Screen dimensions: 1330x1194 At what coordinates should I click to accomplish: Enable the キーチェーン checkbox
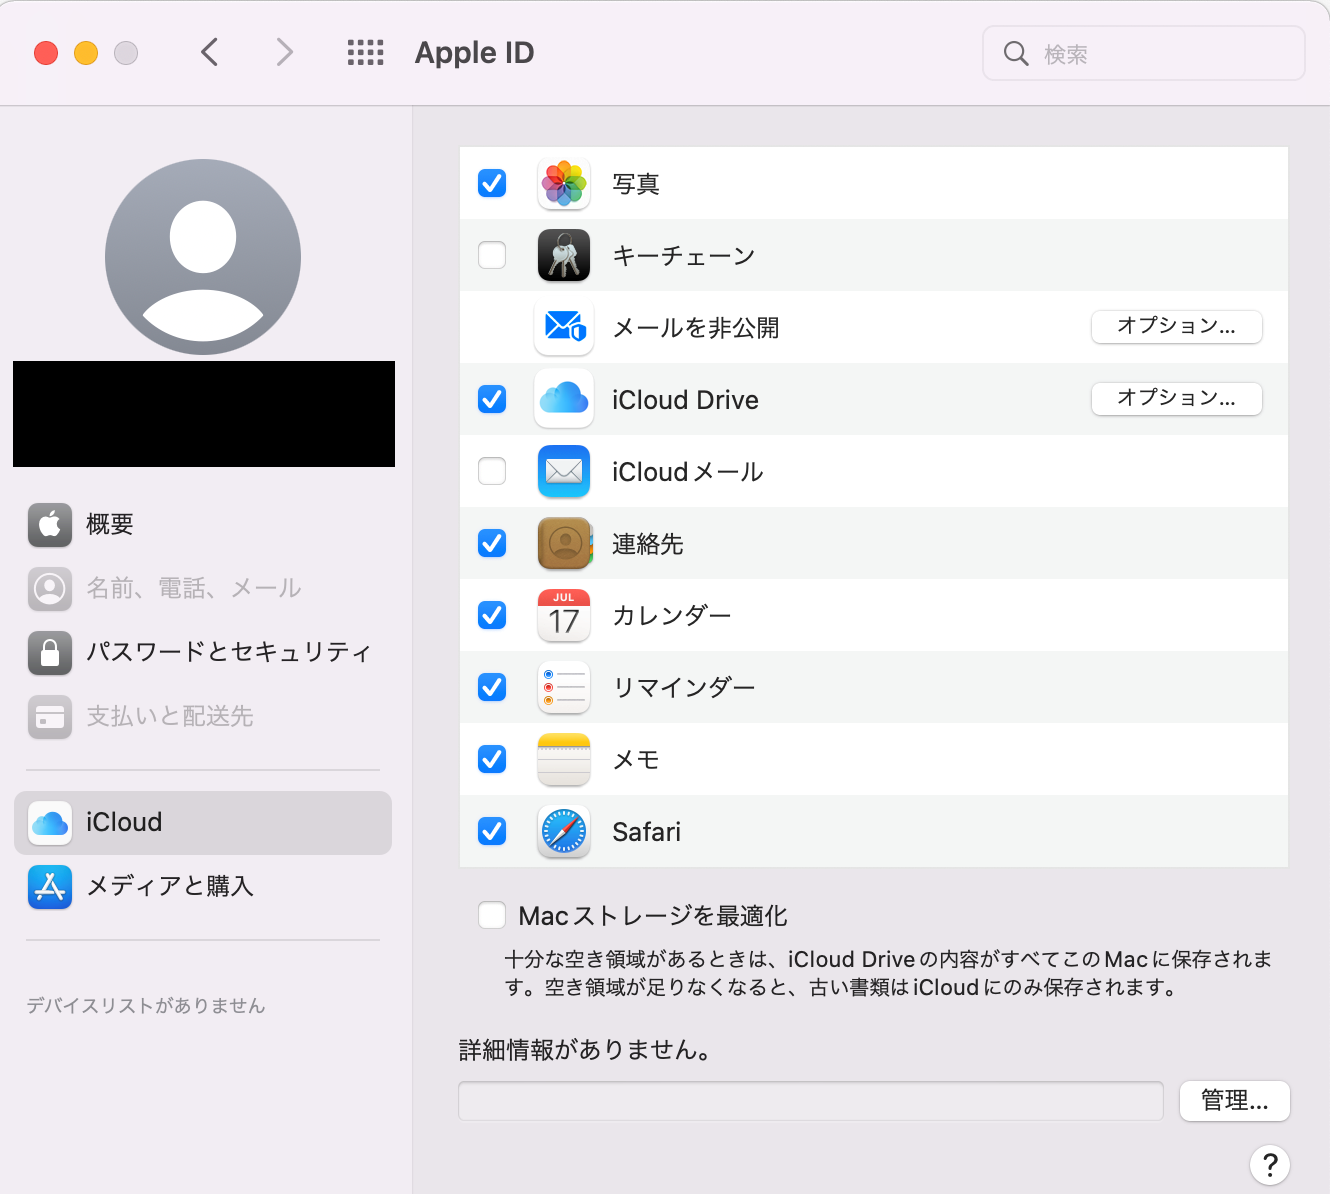tap(492, 255)
